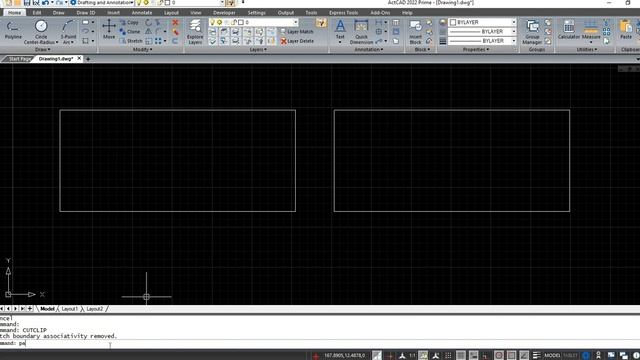Image resolution: width=640 pixels, height=360 pixels.
Task: Click the Mirror icon in Modify panel
Action: [x=149, y=31]
